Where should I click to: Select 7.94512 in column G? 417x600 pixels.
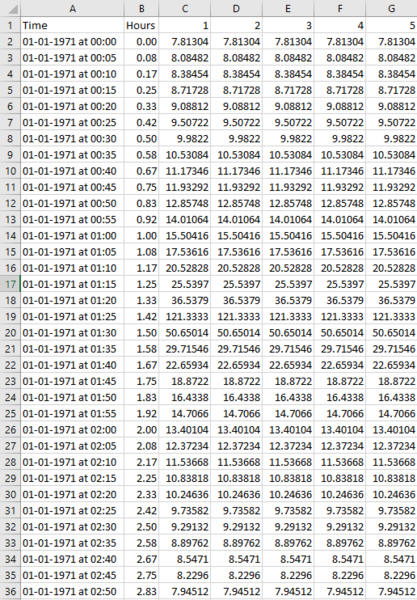pyautogui.click(x=391, y=592)
